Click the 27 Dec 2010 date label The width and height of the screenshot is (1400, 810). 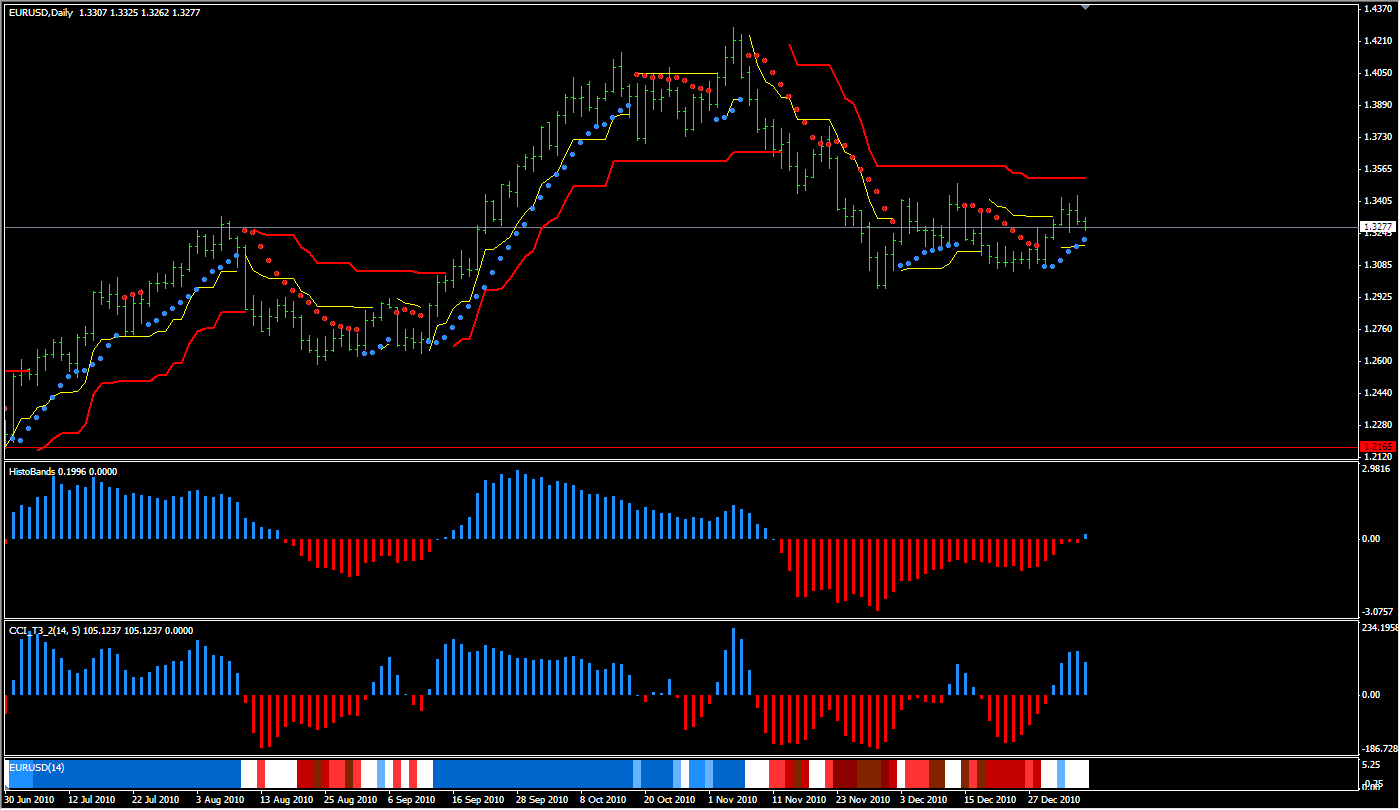tap(1054, 800)
